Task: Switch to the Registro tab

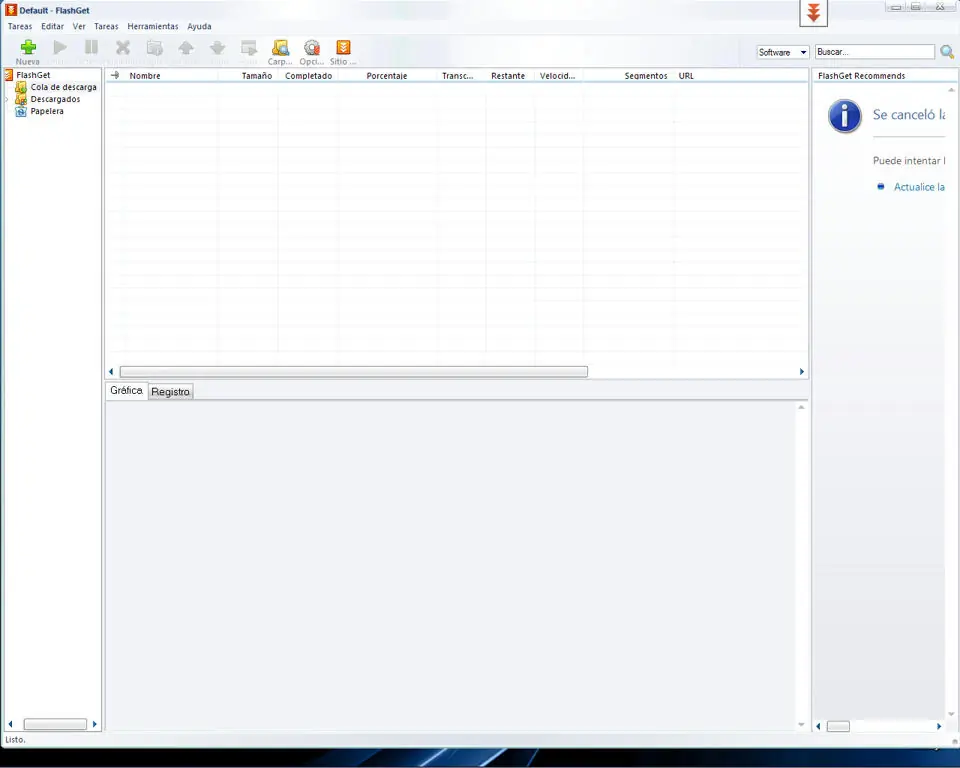Action: pos(170,391)
